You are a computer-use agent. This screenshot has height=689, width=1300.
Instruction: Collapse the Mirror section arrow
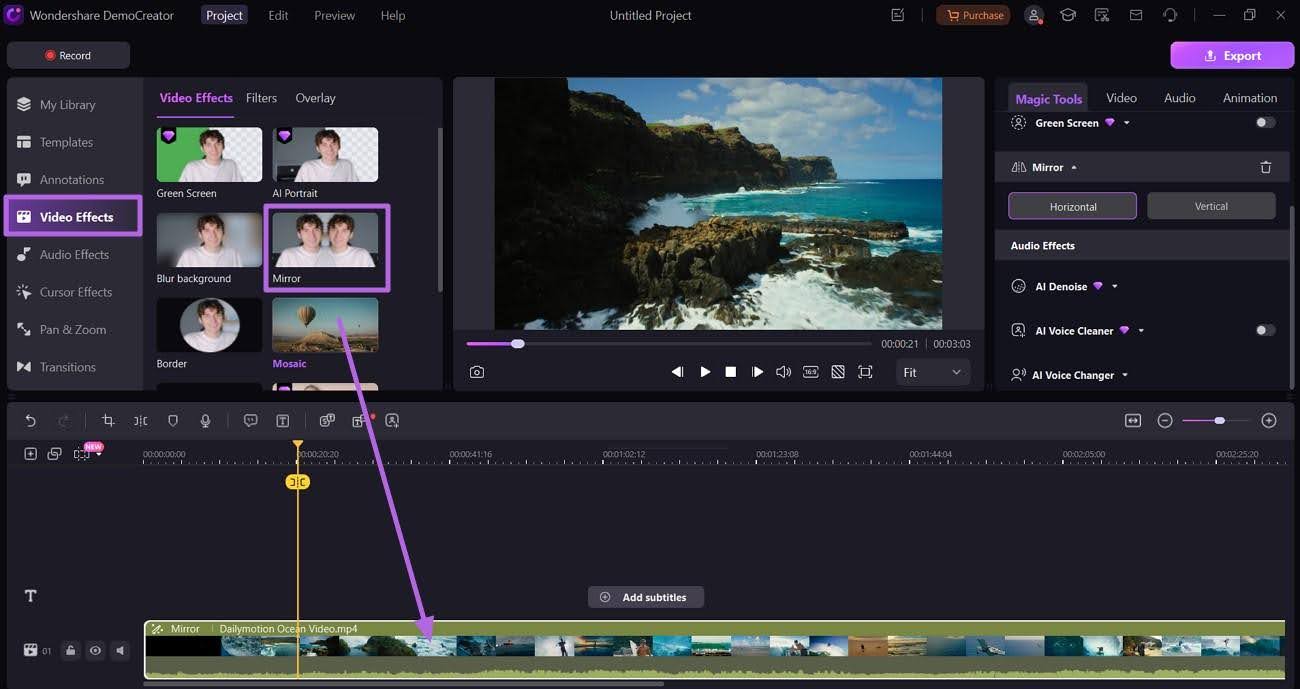(x=1074, y=167)
